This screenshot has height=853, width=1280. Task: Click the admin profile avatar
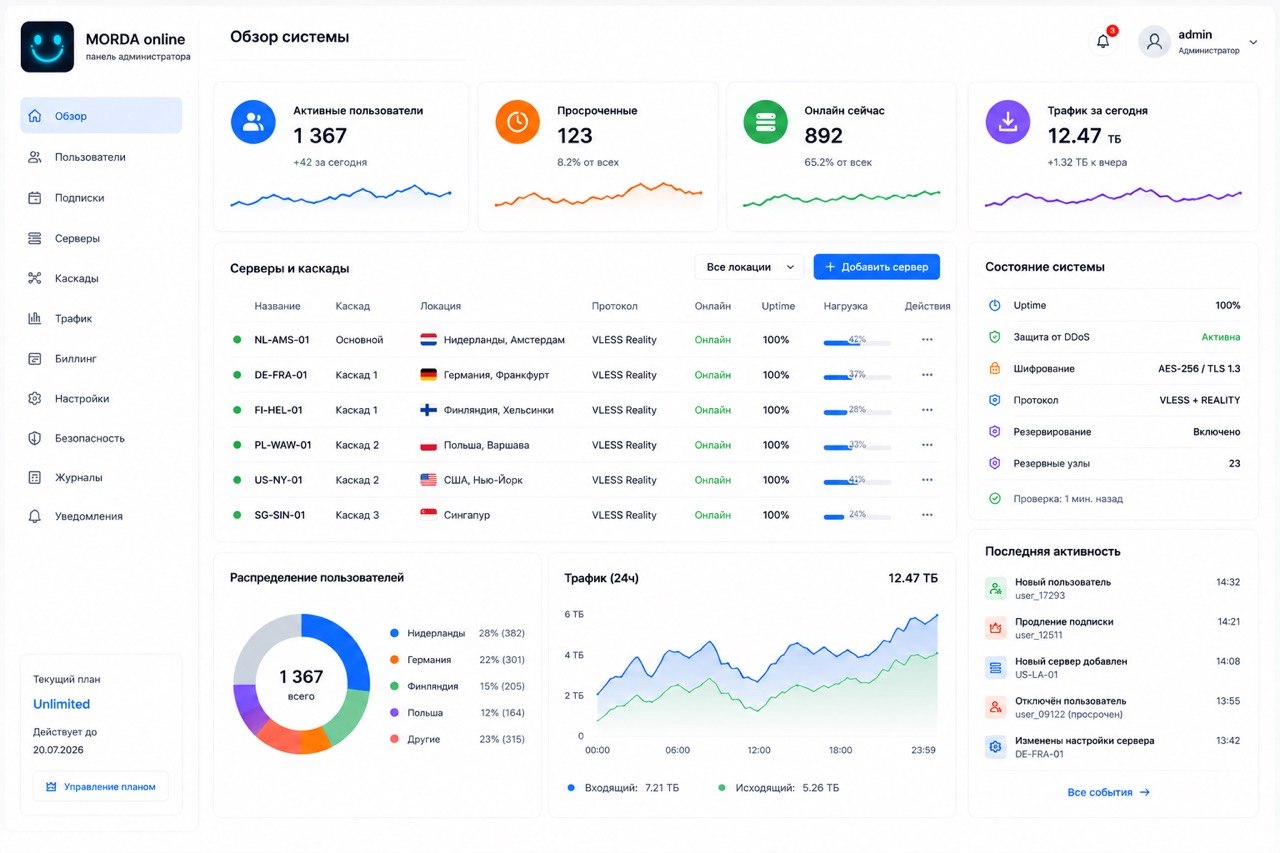[1154, 42]
